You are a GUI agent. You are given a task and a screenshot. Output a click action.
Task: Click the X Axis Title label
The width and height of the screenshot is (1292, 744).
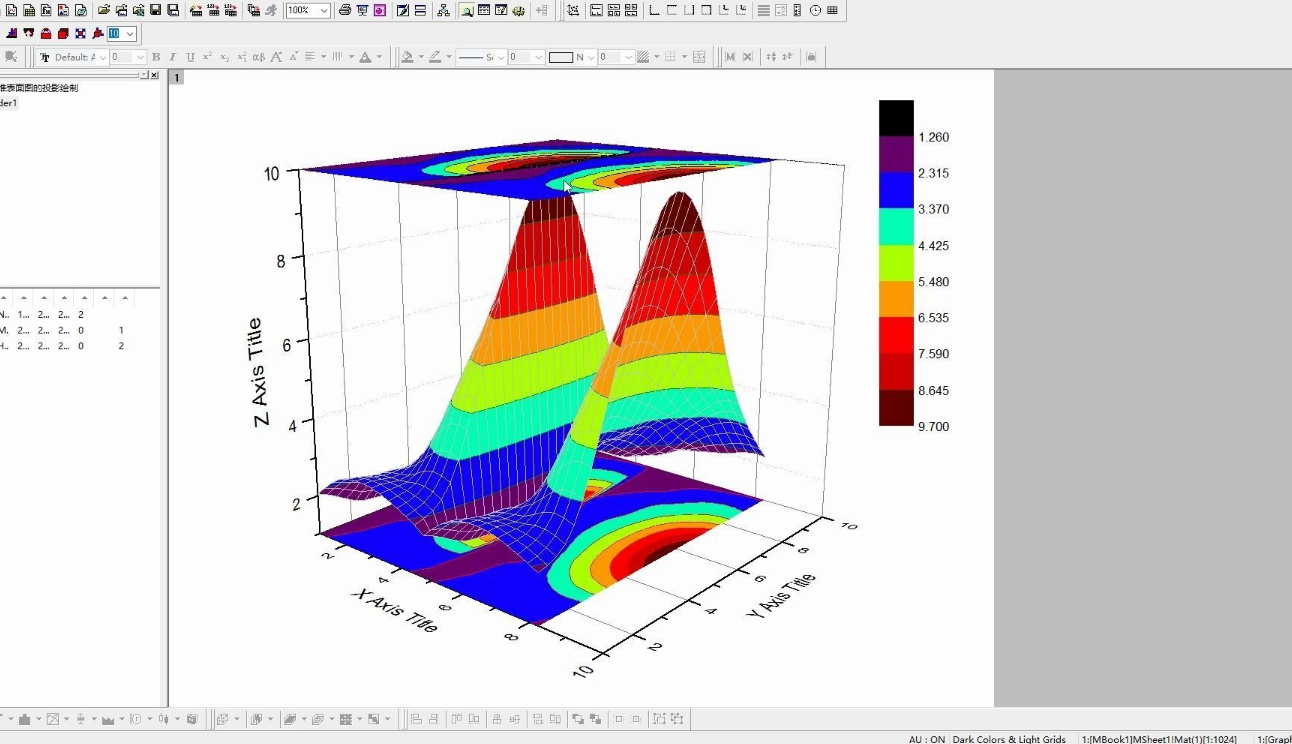(x=394, y=609)
